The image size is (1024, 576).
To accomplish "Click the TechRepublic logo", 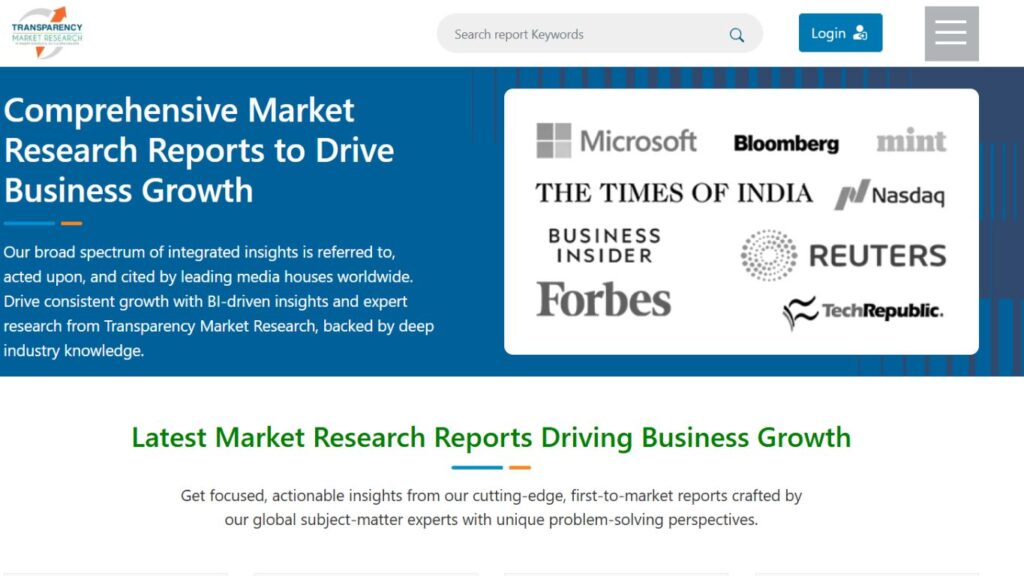I will click(x=862, y=312).
